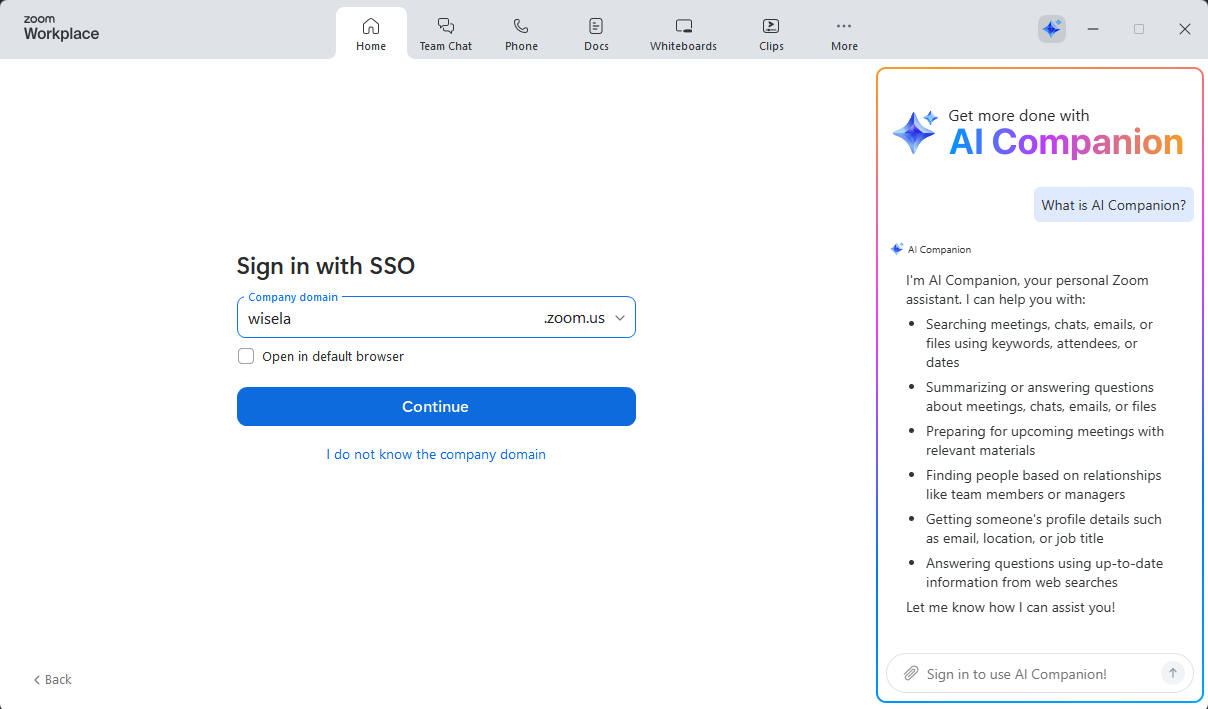Click inside the Company domain field

[390, 318]
